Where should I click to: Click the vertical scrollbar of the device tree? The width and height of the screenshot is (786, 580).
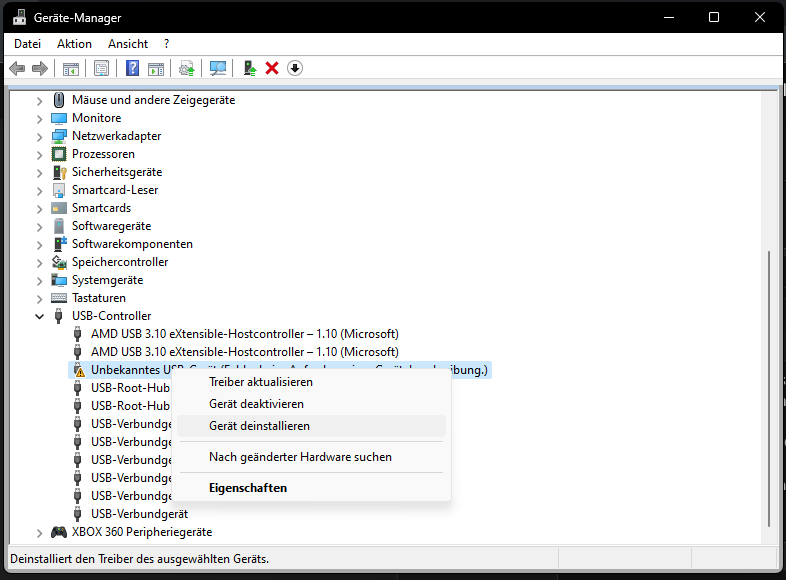click(769, 389)
